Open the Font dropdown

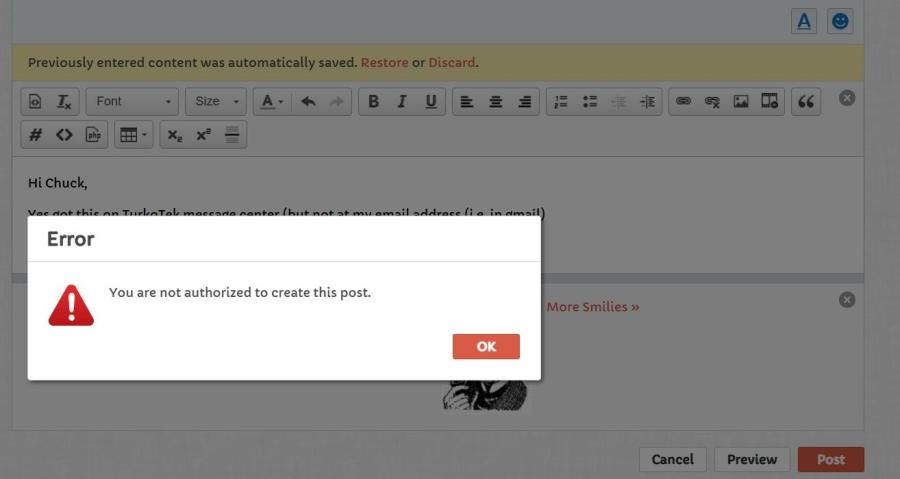coord(132,102)
